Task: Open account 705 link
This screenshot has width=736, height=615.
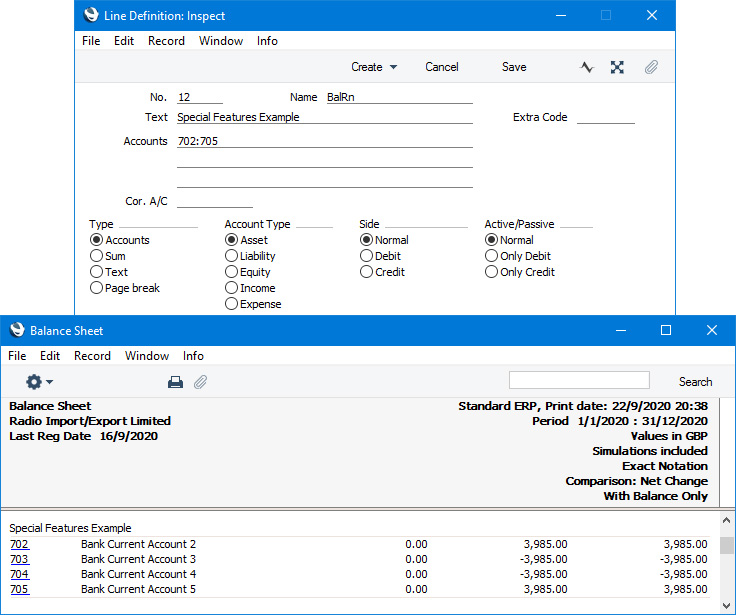Action: tap(19, 589)
